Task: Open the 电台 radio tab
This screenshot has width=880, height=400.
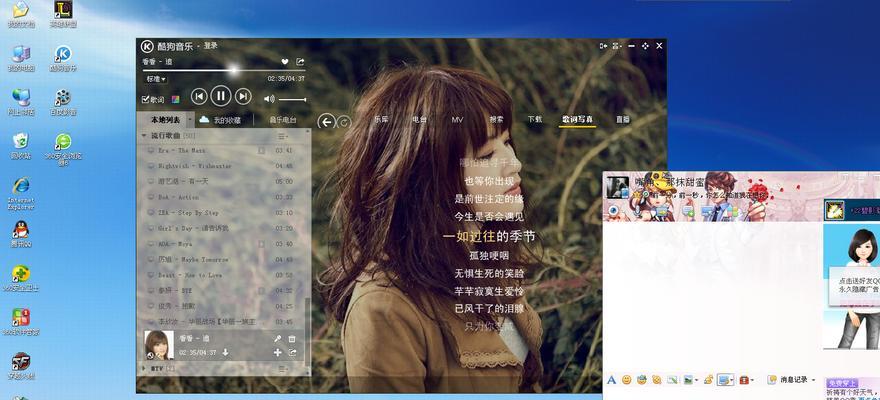Action: [419, 119]
